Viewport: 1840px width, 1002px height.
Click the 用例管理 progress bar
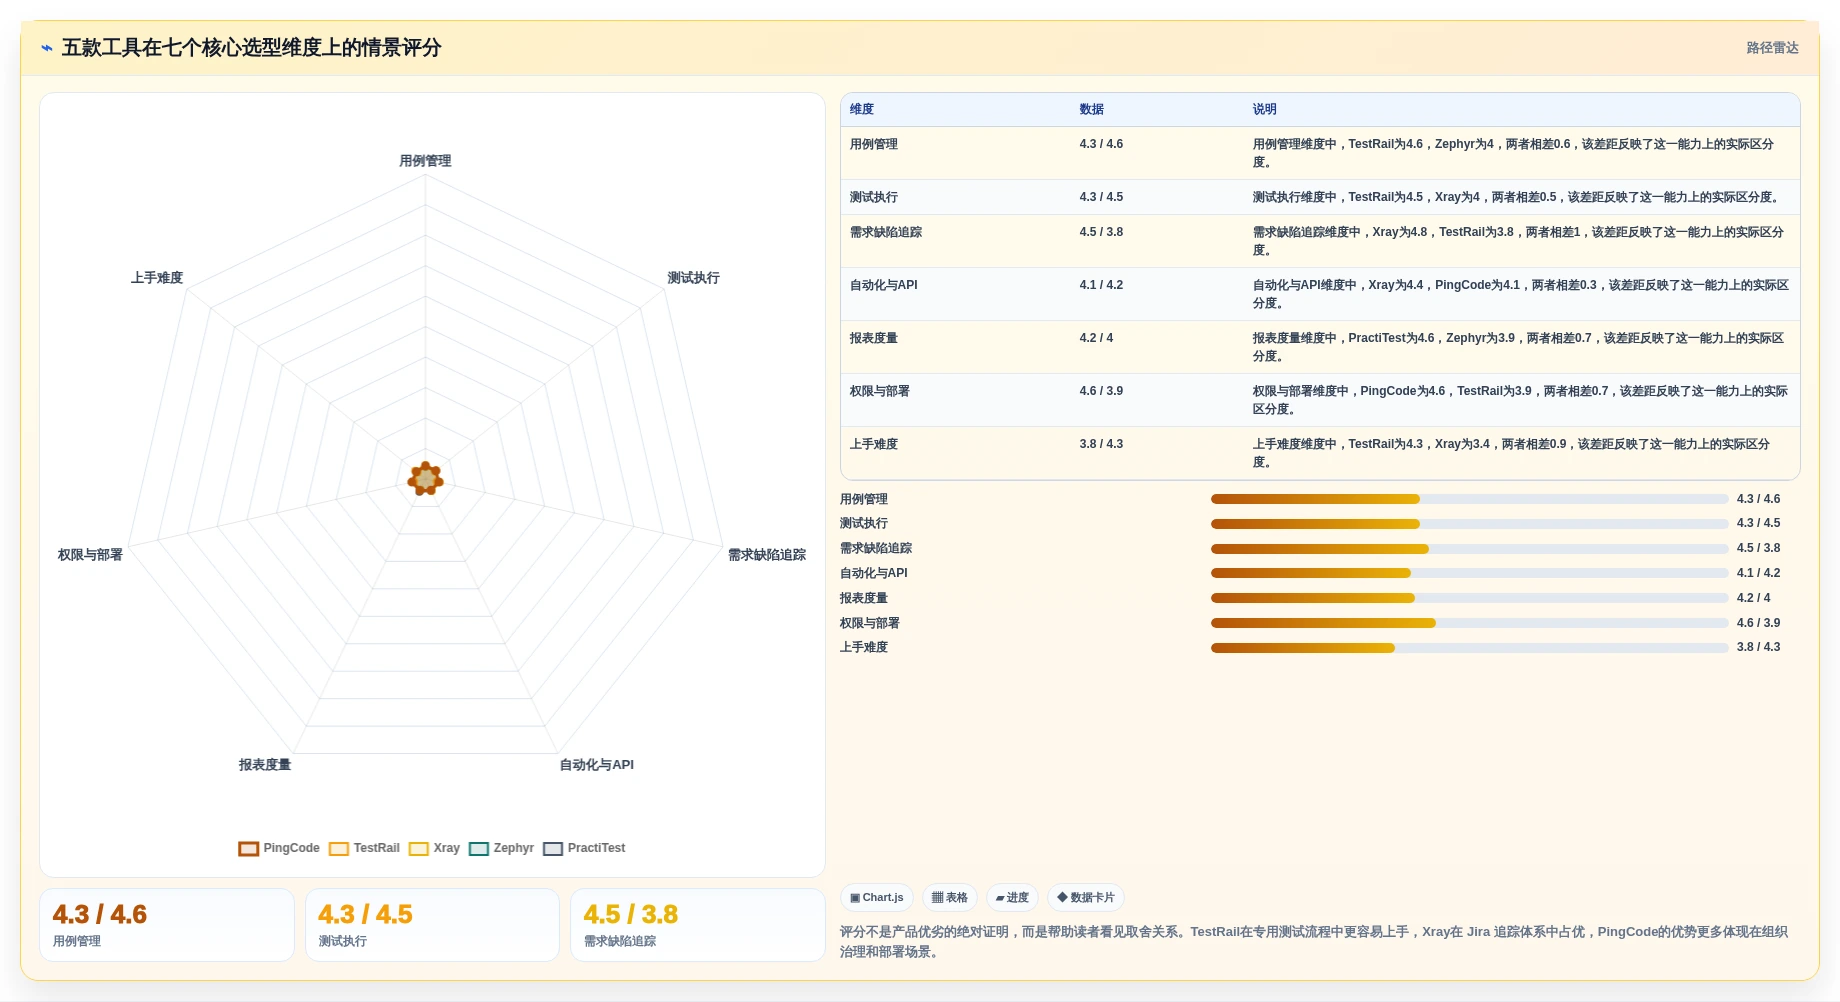pyautogui.click(x=1469, y=499)
